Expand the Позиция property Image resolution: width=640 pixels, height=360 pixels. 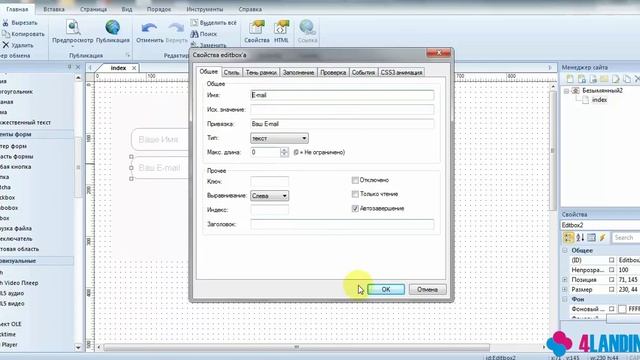coord(565,280)
